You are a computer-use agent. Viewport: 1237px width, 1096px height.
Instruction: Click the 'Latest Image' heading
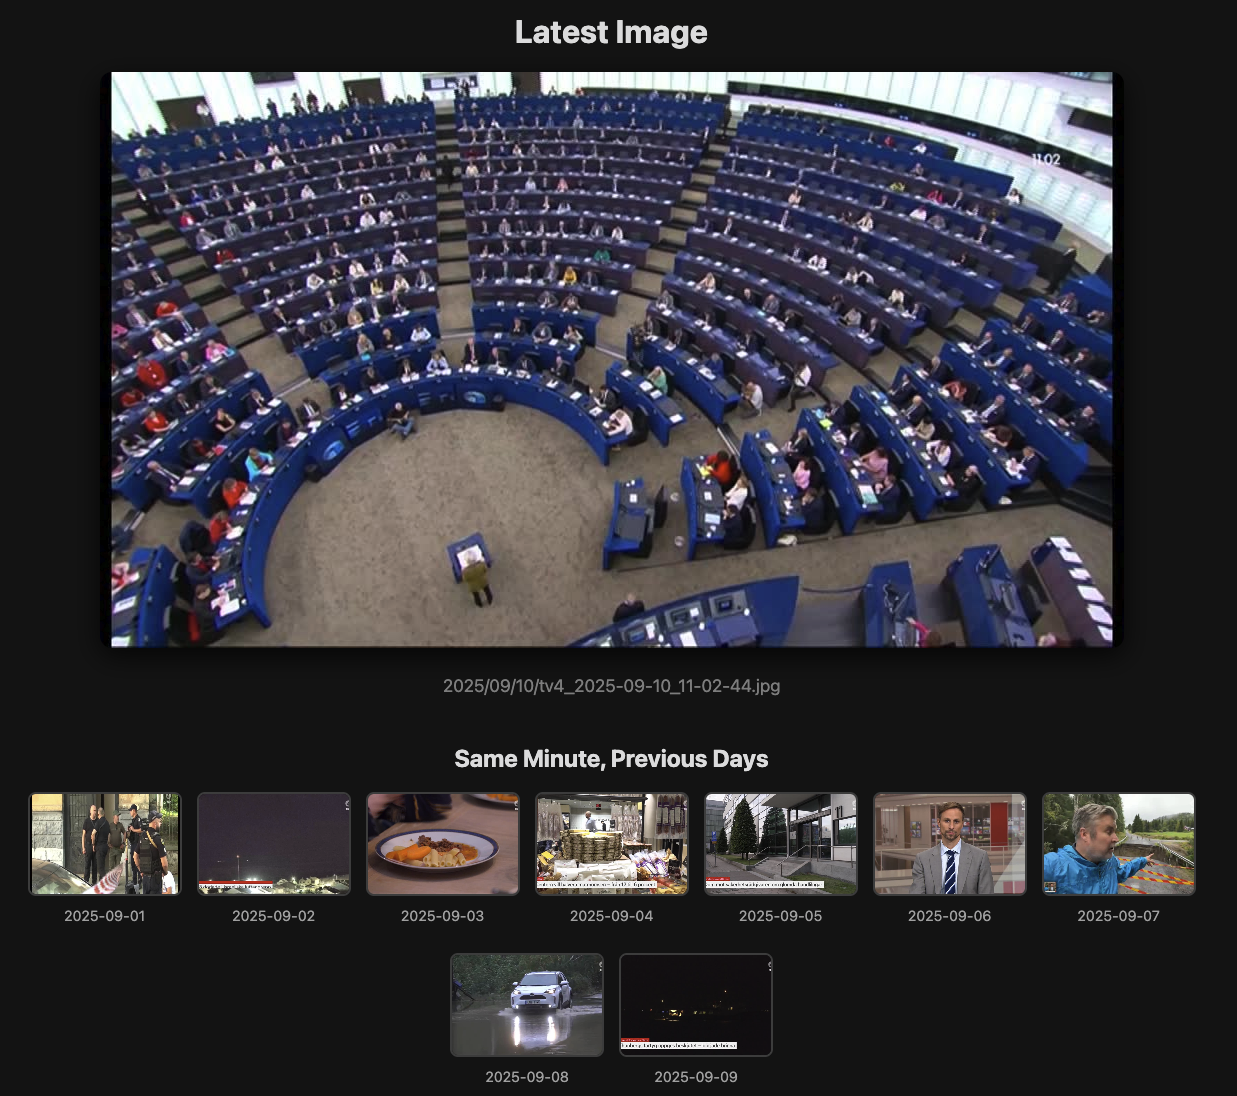(611, 32)
